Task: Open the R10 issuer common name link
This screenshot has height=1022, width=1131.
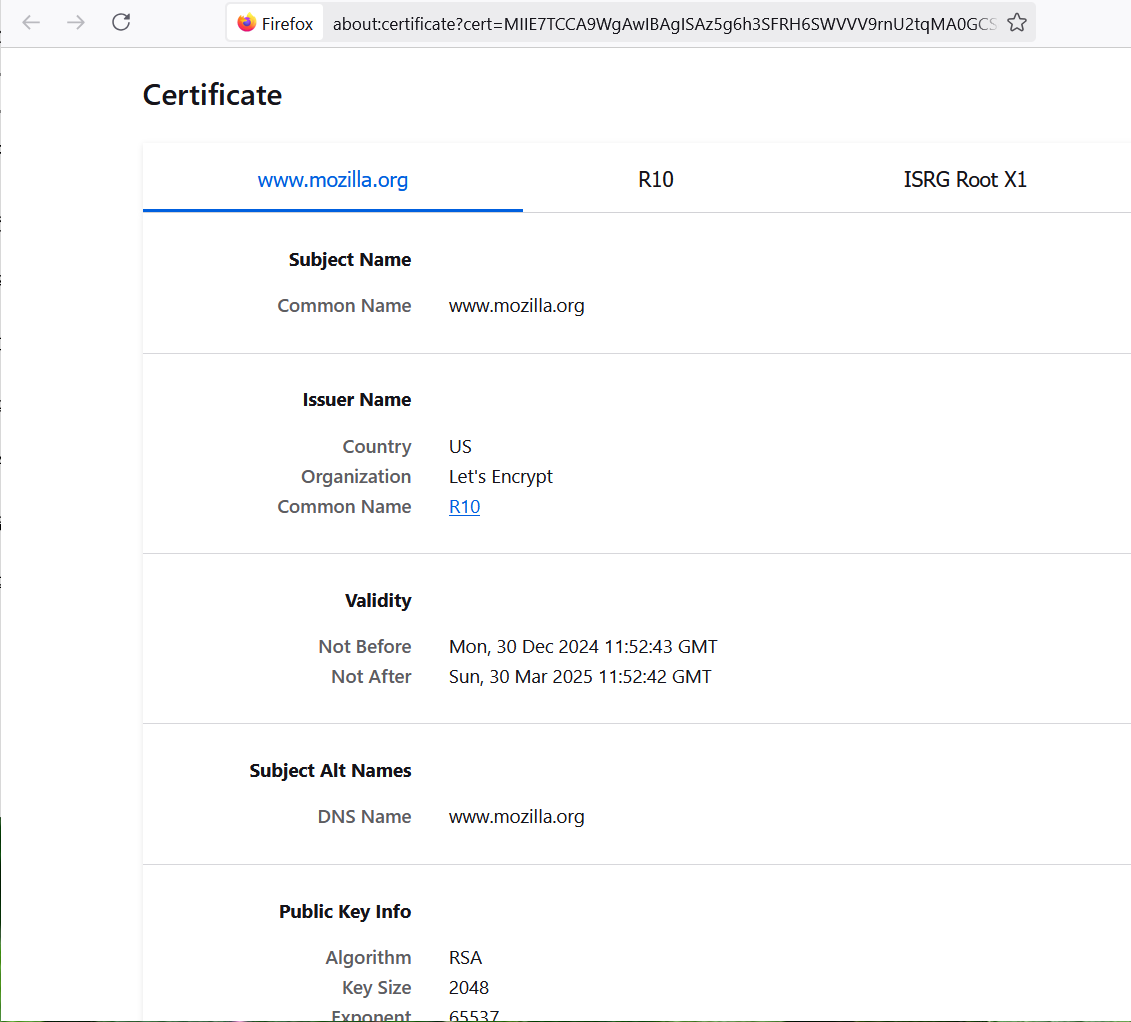Action: coord(464,506)
